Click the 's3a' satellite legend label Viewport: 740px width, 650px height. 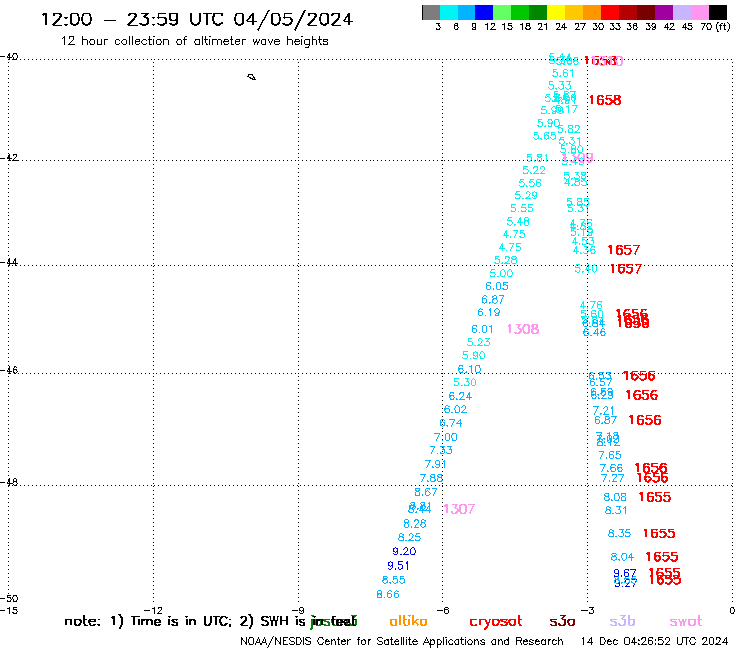pos(562,621)
